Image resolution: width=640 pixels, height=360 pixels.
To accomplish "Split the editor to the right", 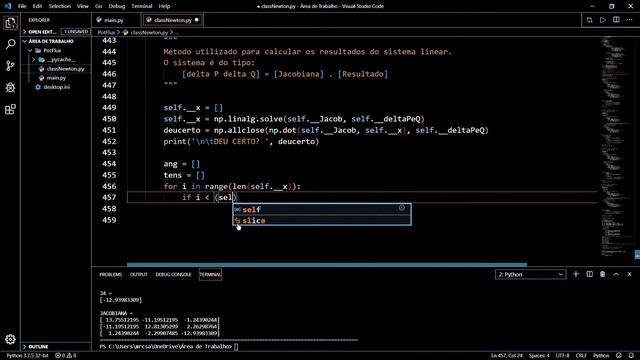I will click(616, 20).
